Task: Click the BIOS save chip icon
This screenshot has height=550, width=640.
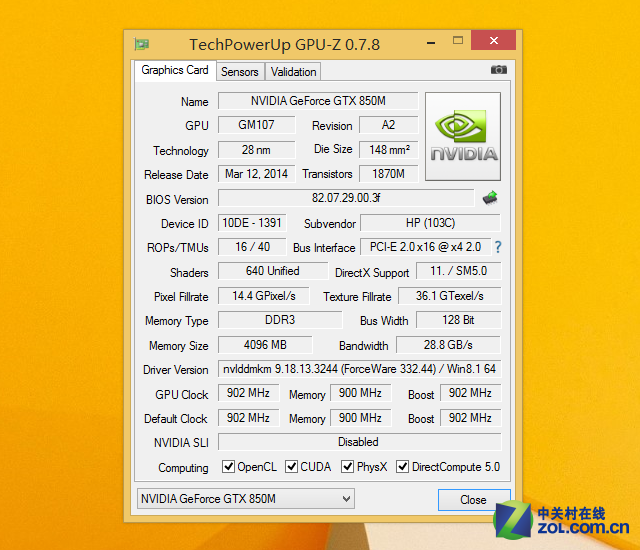Action: pyautogui.click(x=490, y=198)
